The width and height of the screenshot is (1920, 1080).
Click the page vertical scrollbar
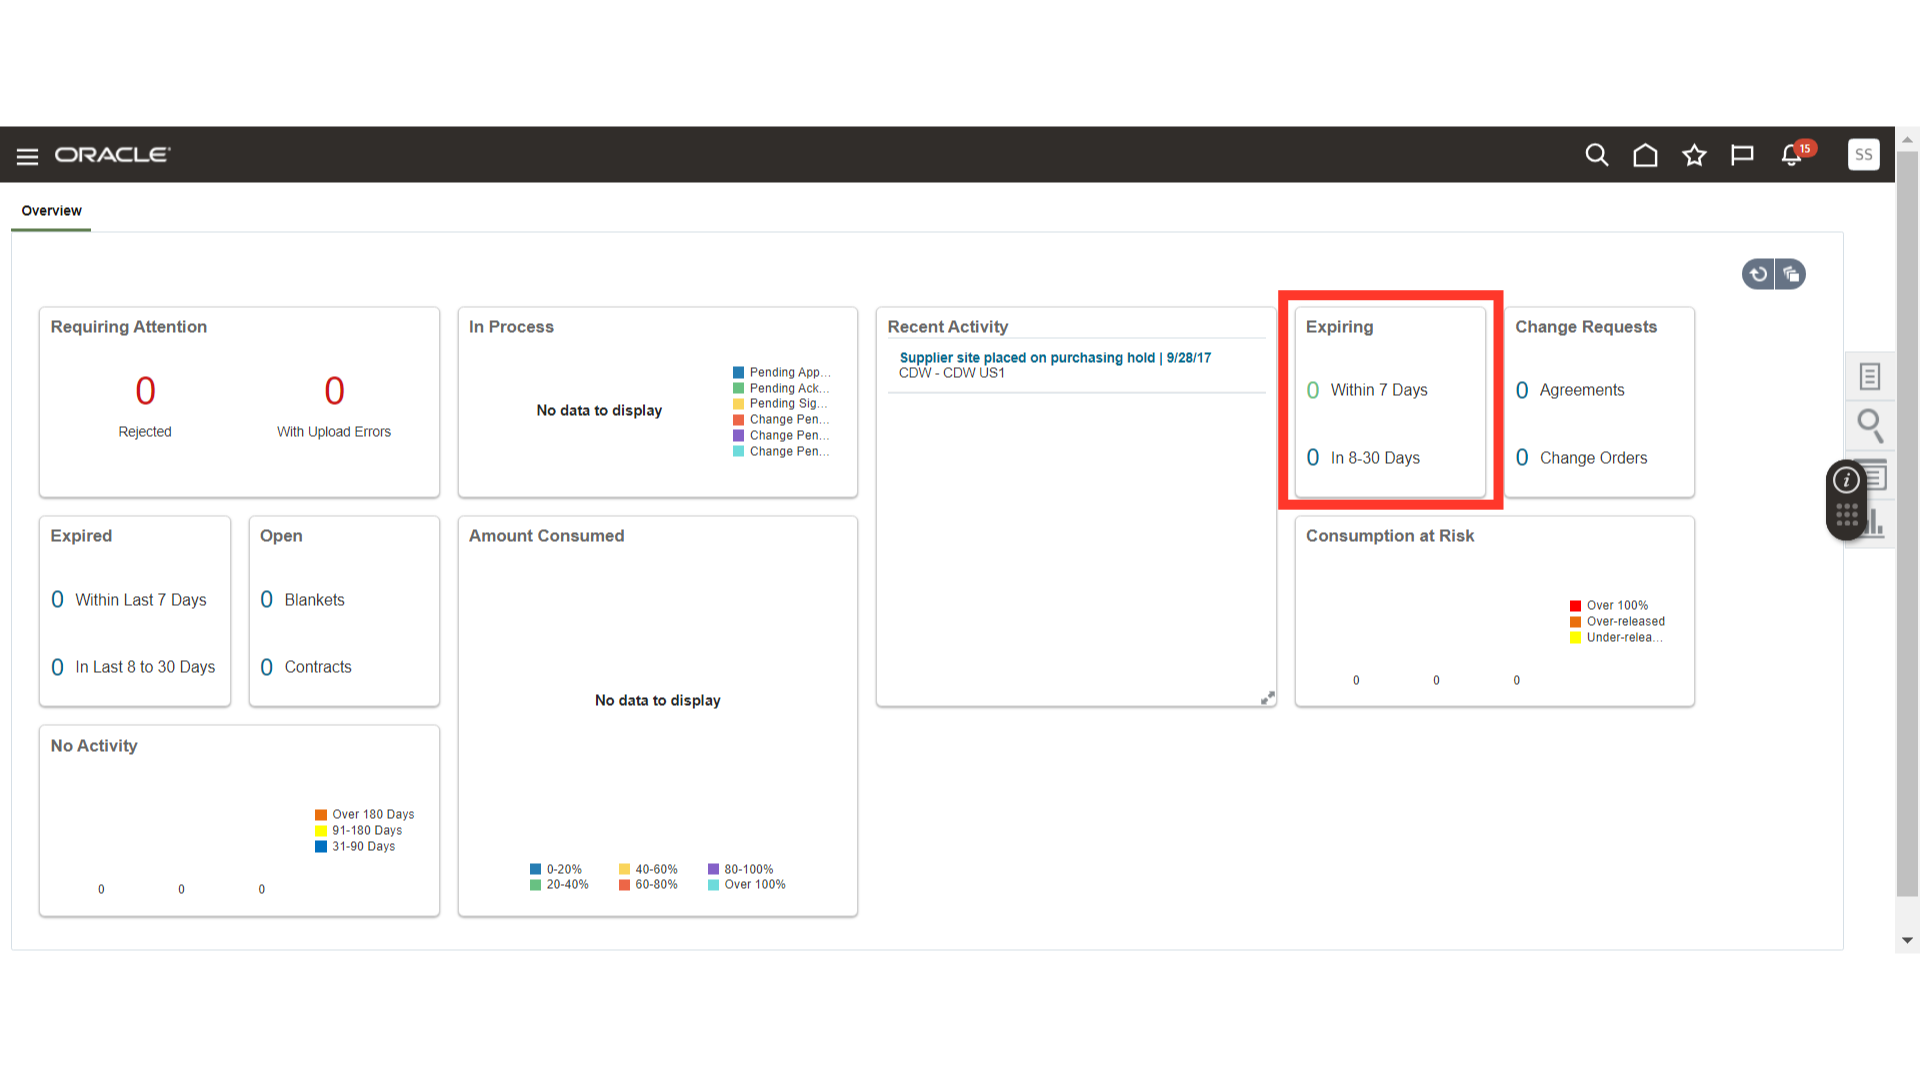1907,524
